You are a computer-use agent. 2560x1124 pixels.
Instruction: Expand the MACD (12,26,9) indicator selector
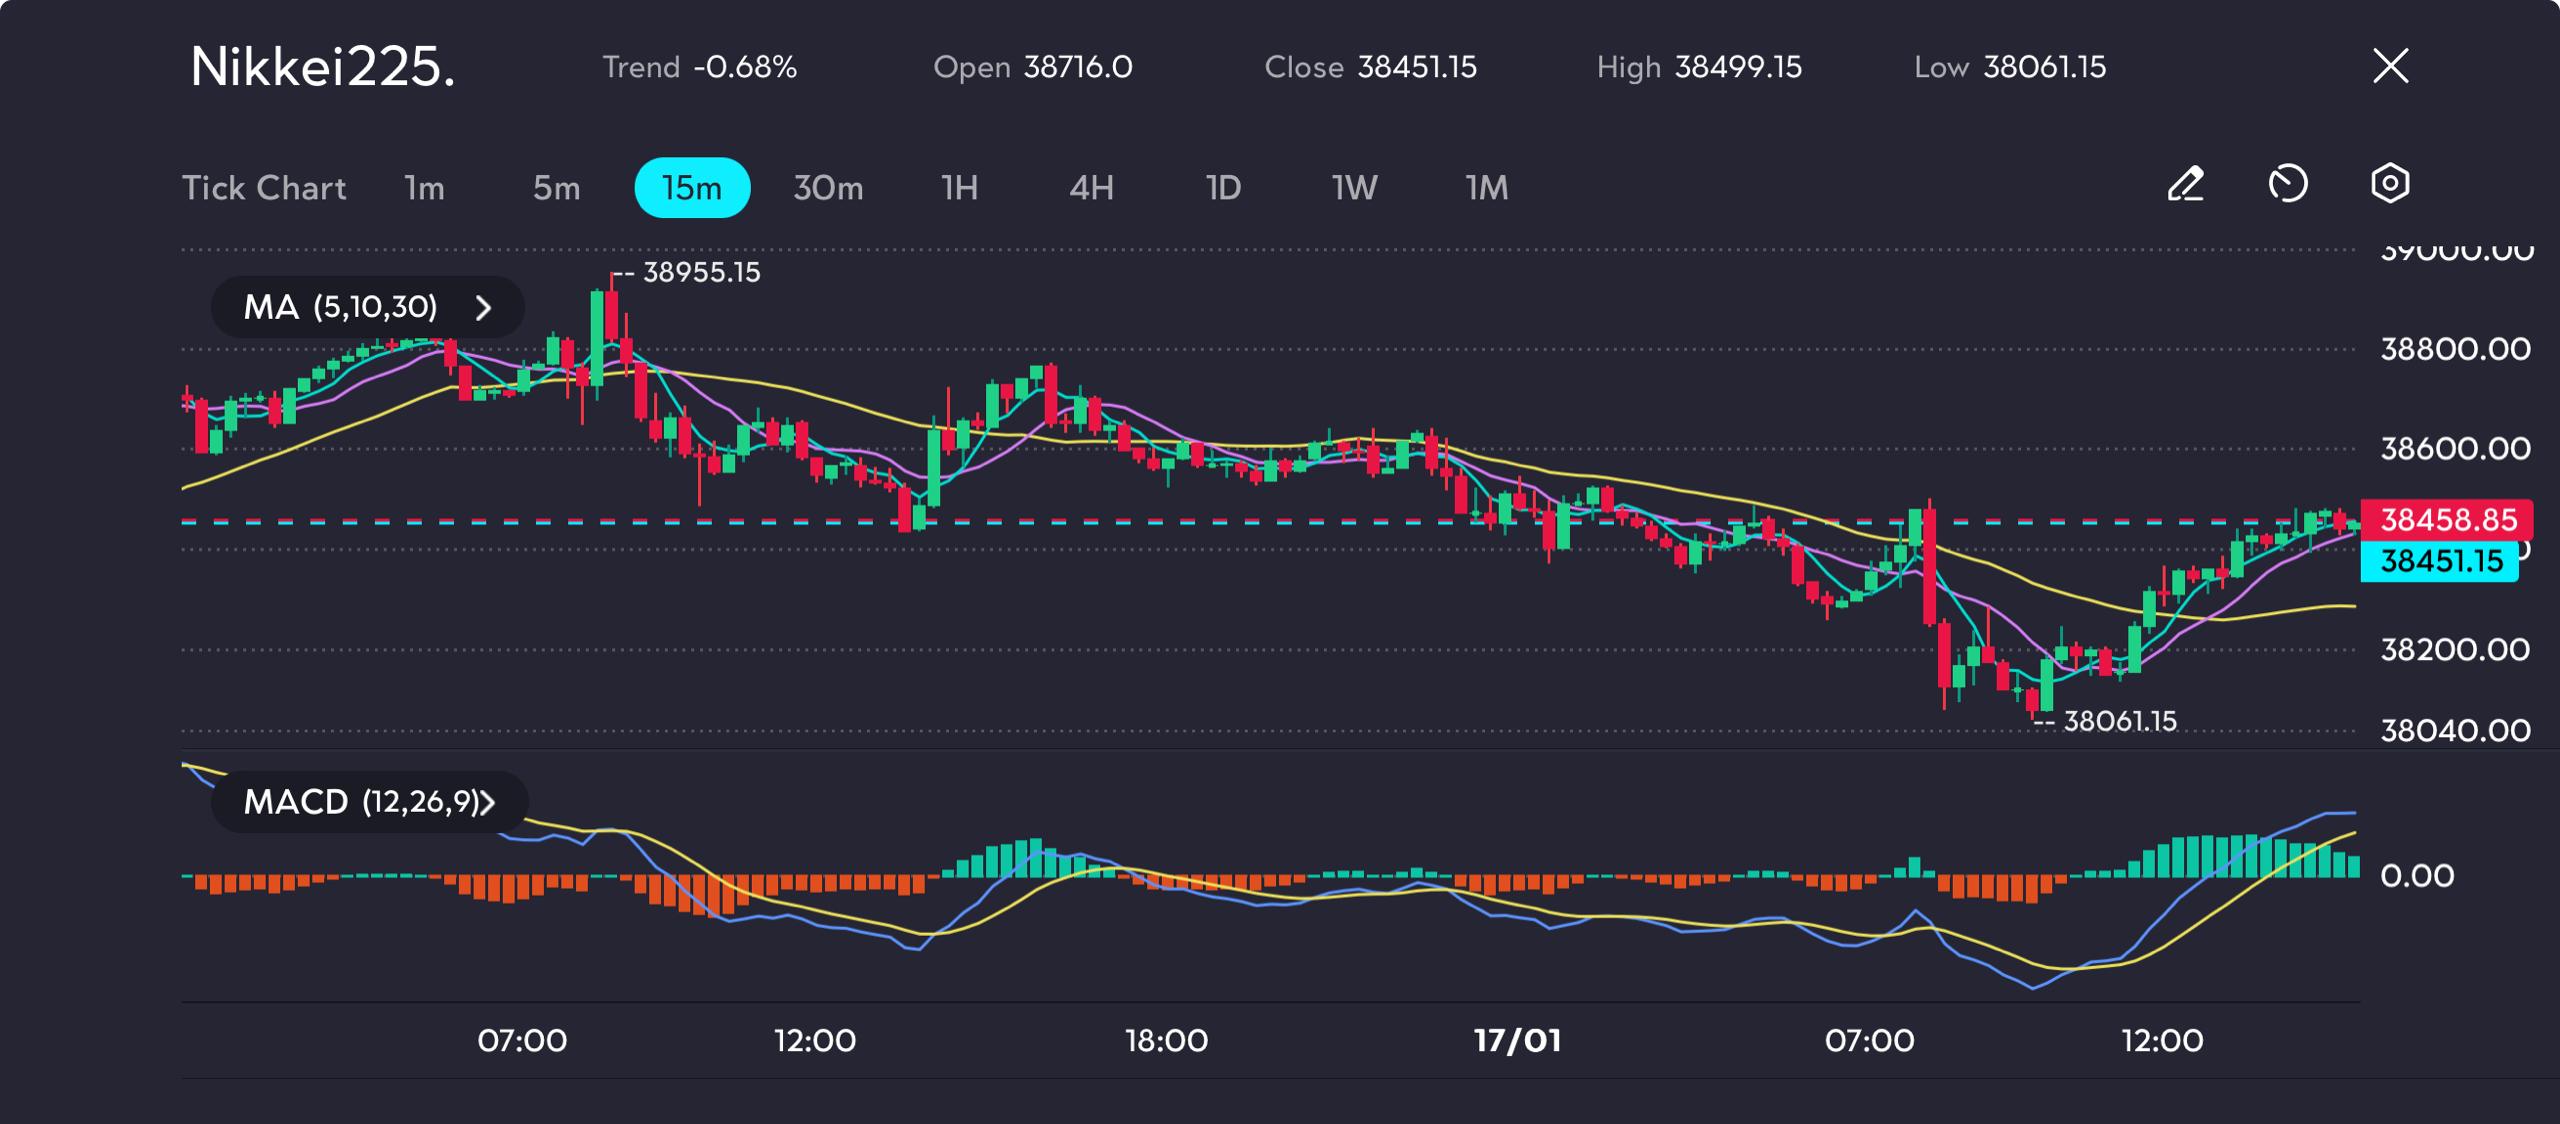point(369,802)
